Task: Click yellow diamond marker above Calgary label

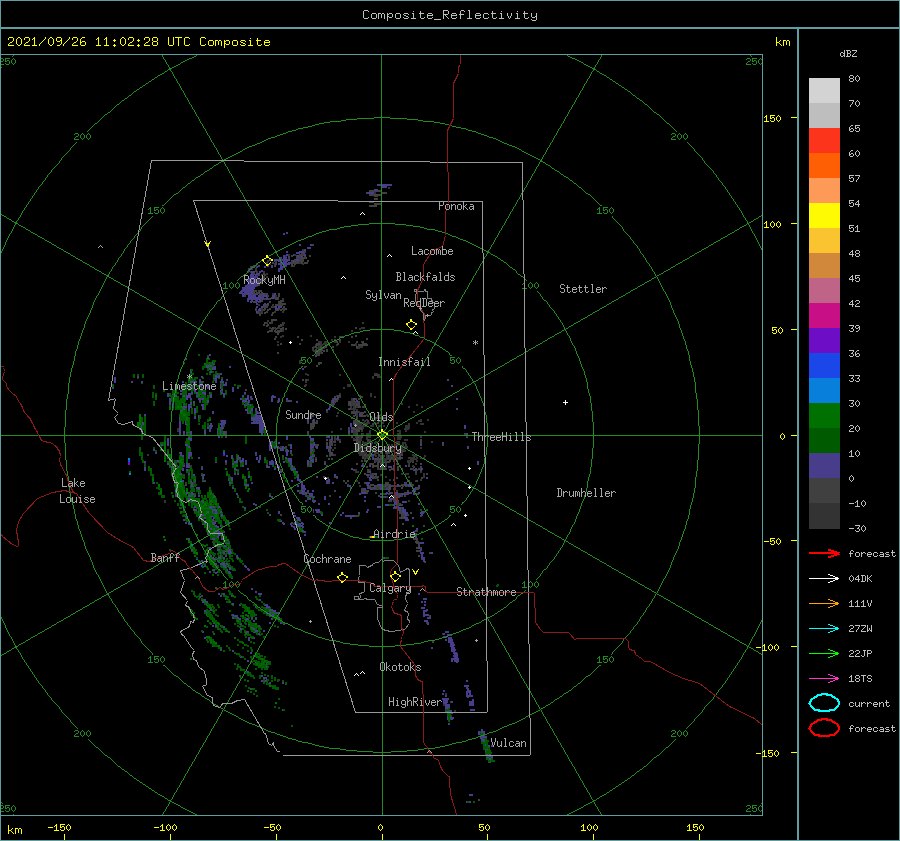Action: (395, 576)
